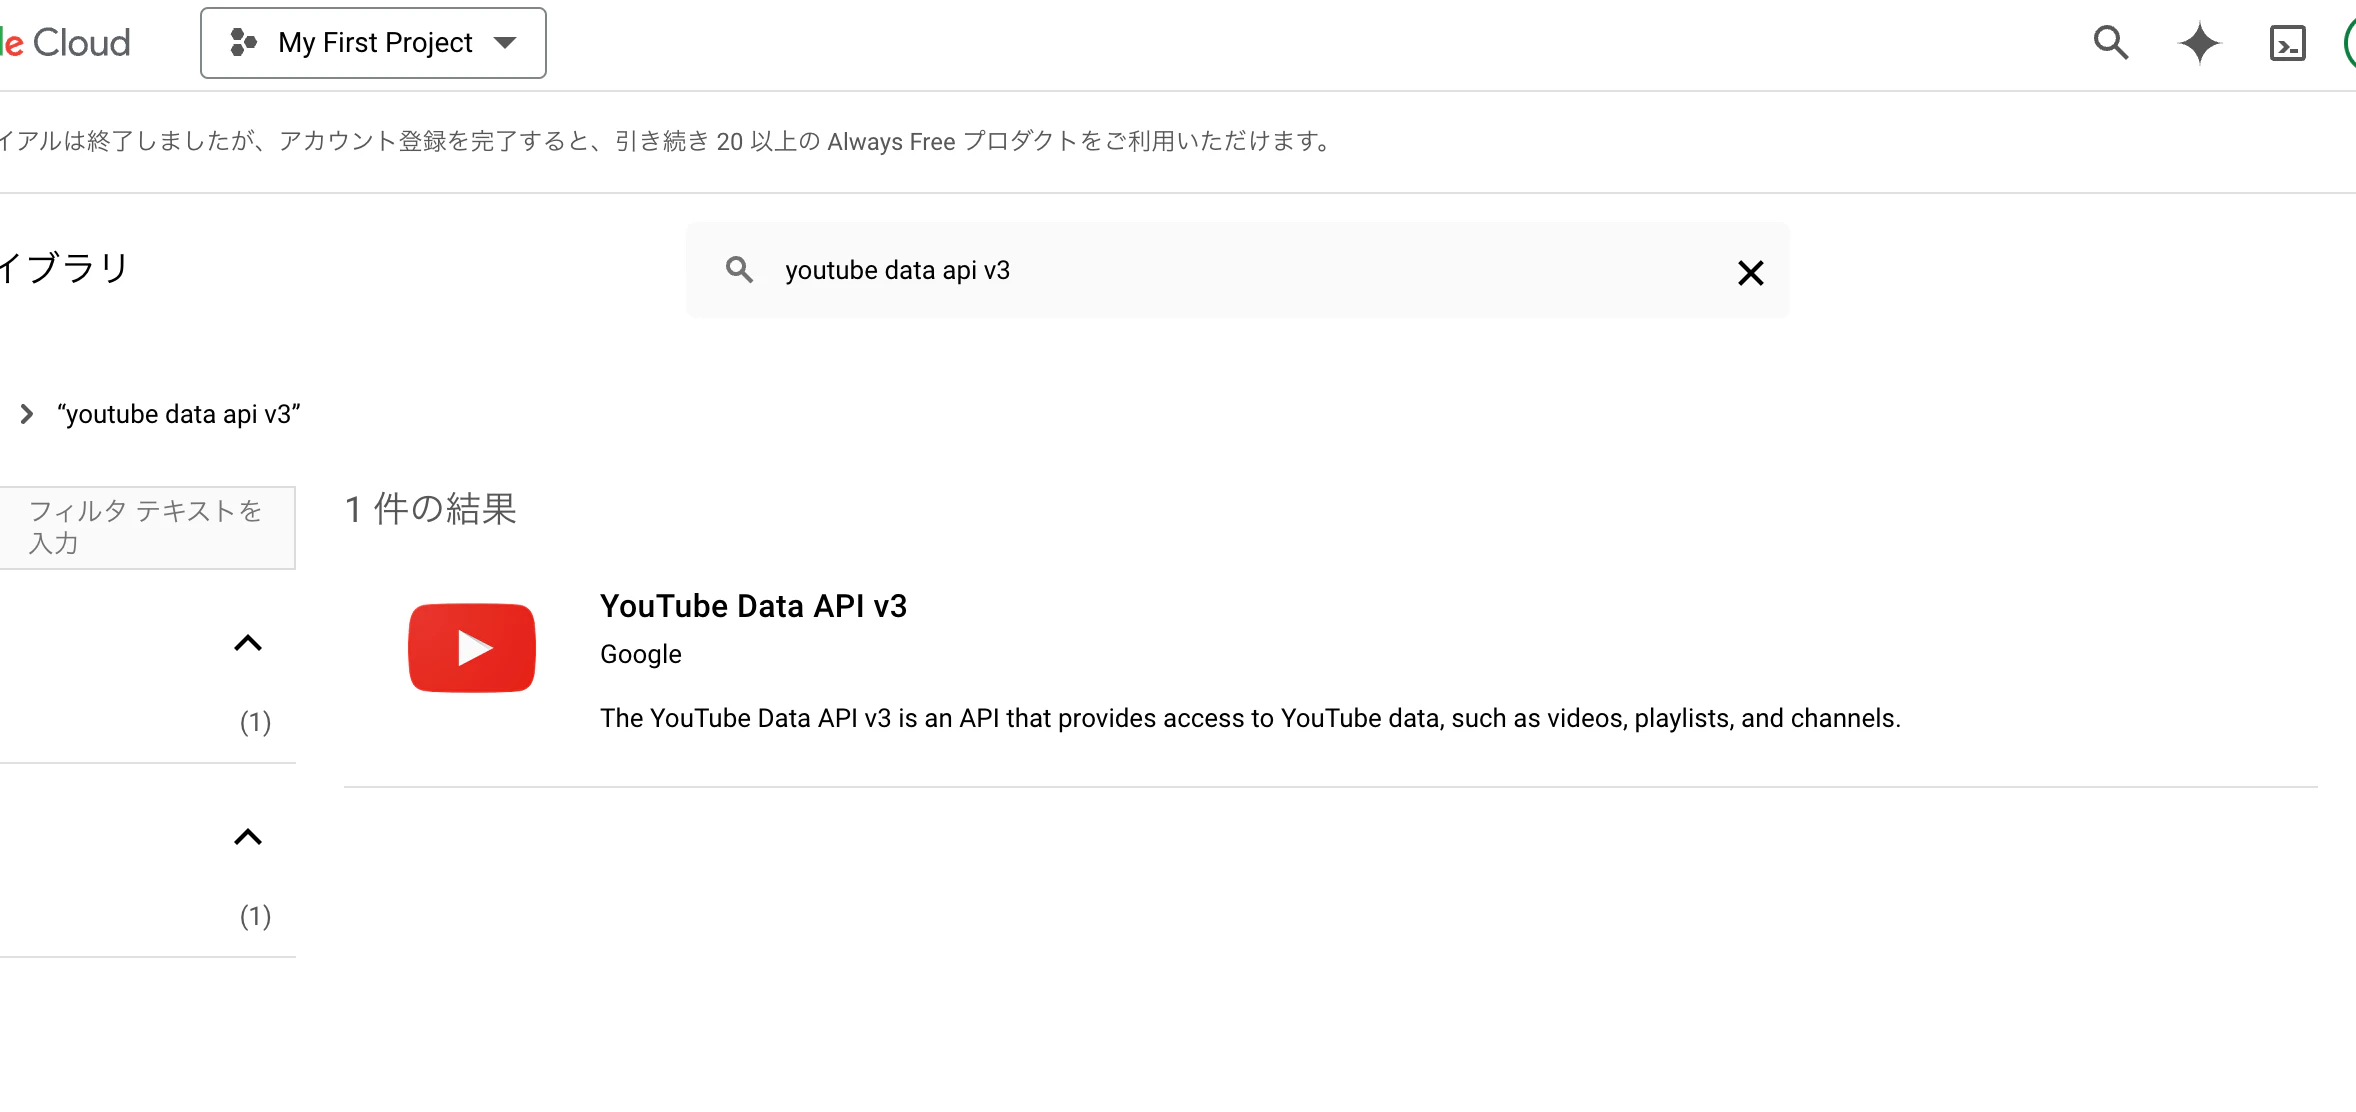Screen dimensions: 2356x1112
Task: Collapse the first filter section chevron
Action: [x=248, y=643]
